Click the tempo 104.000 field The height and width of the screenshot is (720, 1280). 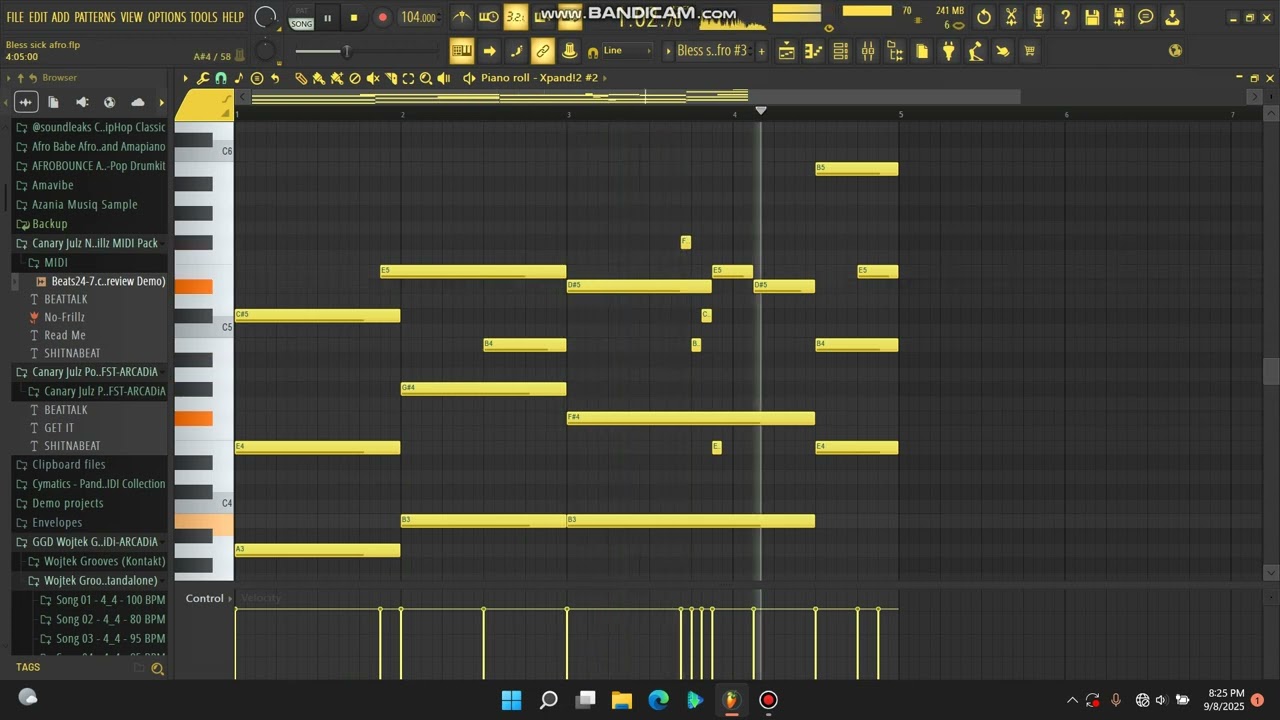(418, 17)
